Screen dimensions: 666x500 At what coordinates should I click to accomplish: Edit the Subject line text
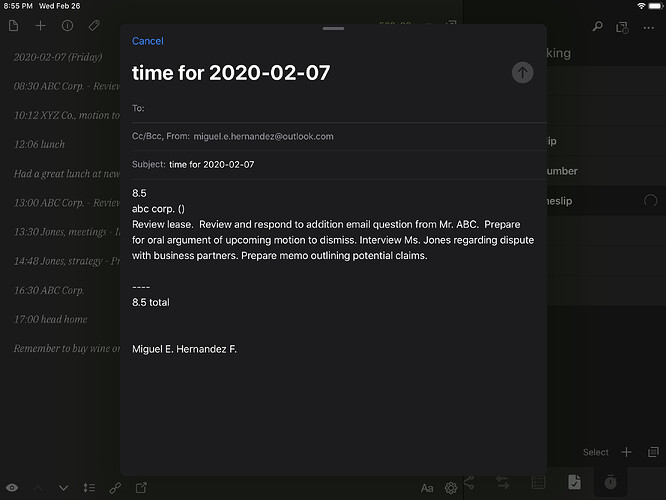click(x=212, y=164)
